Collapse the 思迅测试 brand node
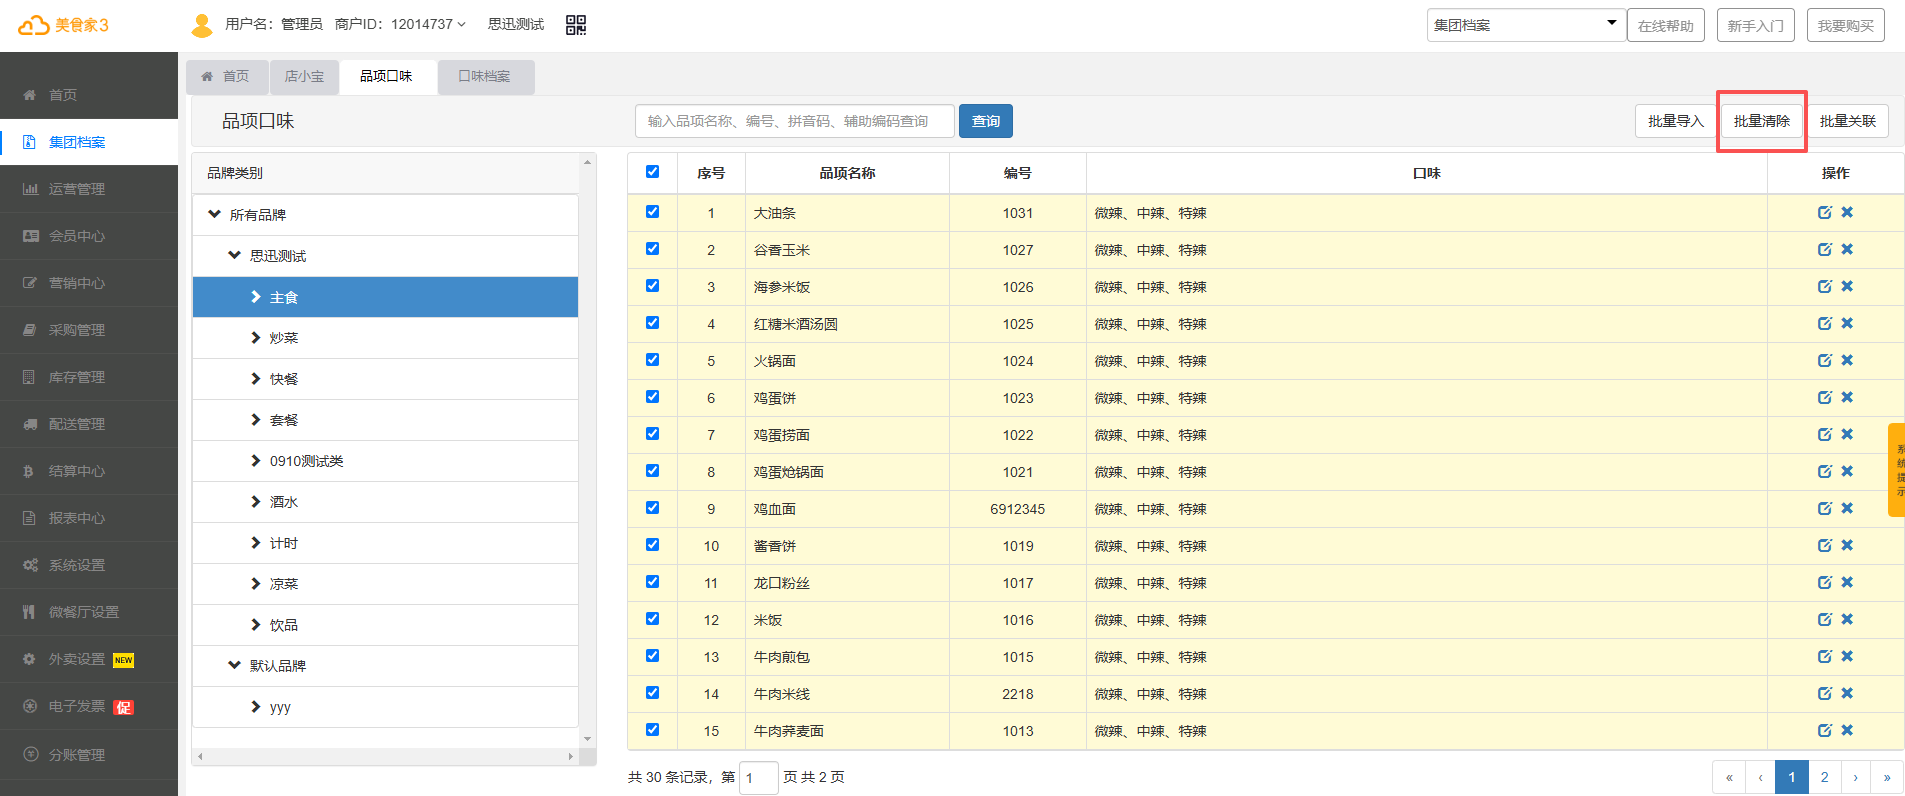1905x796 pixels. 235,256
